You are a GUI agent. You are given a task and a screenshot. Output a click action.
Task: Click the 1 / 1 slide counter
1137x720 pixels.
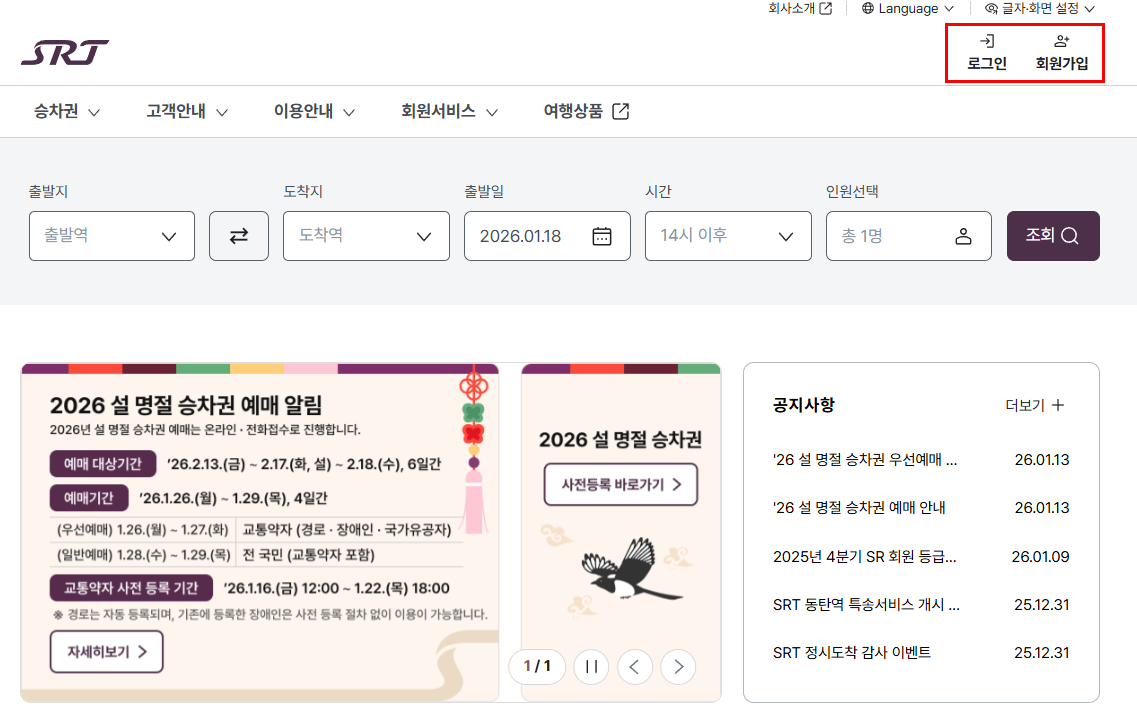point(537,666)
